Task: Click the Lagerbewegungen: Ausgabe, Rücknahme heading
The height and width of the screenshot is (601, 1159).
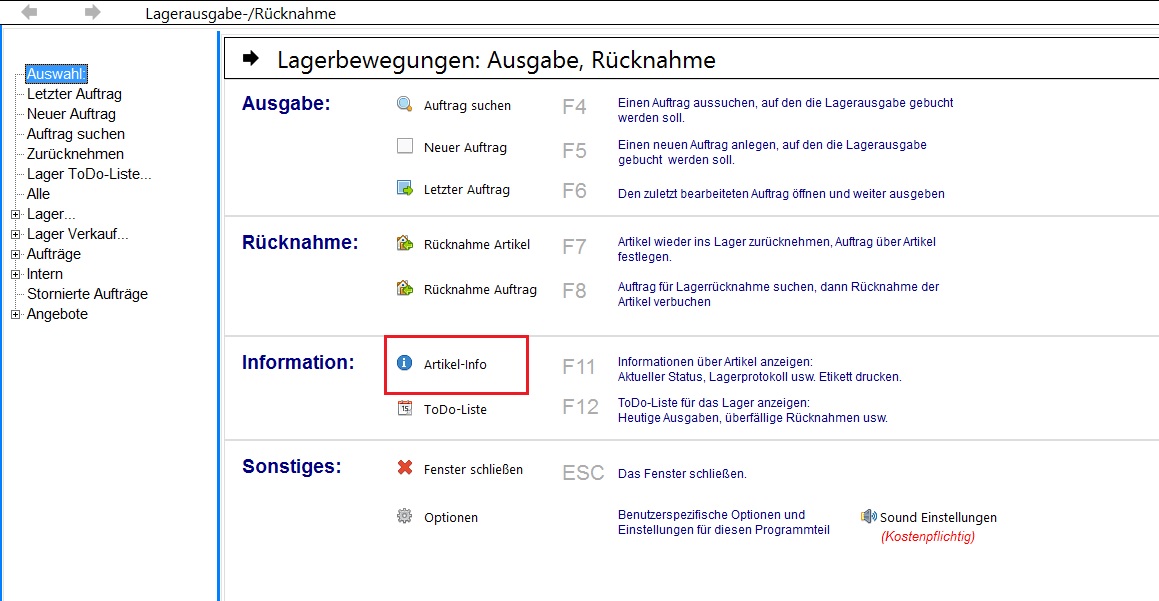Action: click(x=496, y=60)
